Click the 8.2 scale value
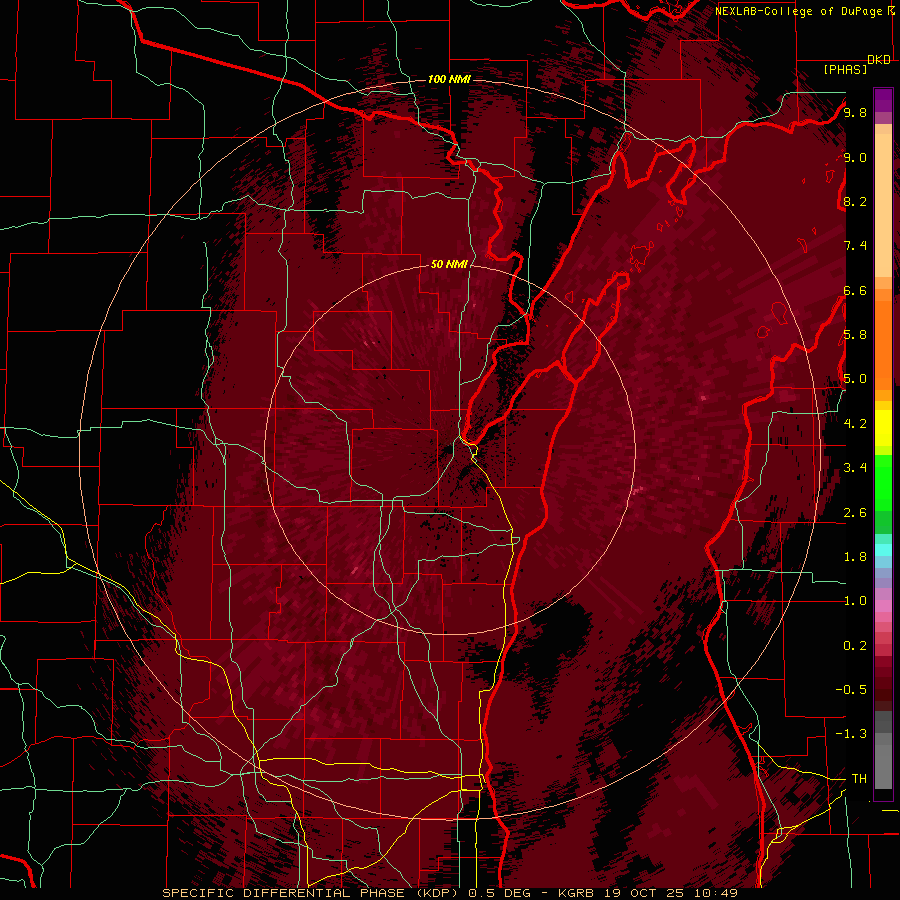Image resolution: width=900 pixels, height=900 pixels. 855,201
